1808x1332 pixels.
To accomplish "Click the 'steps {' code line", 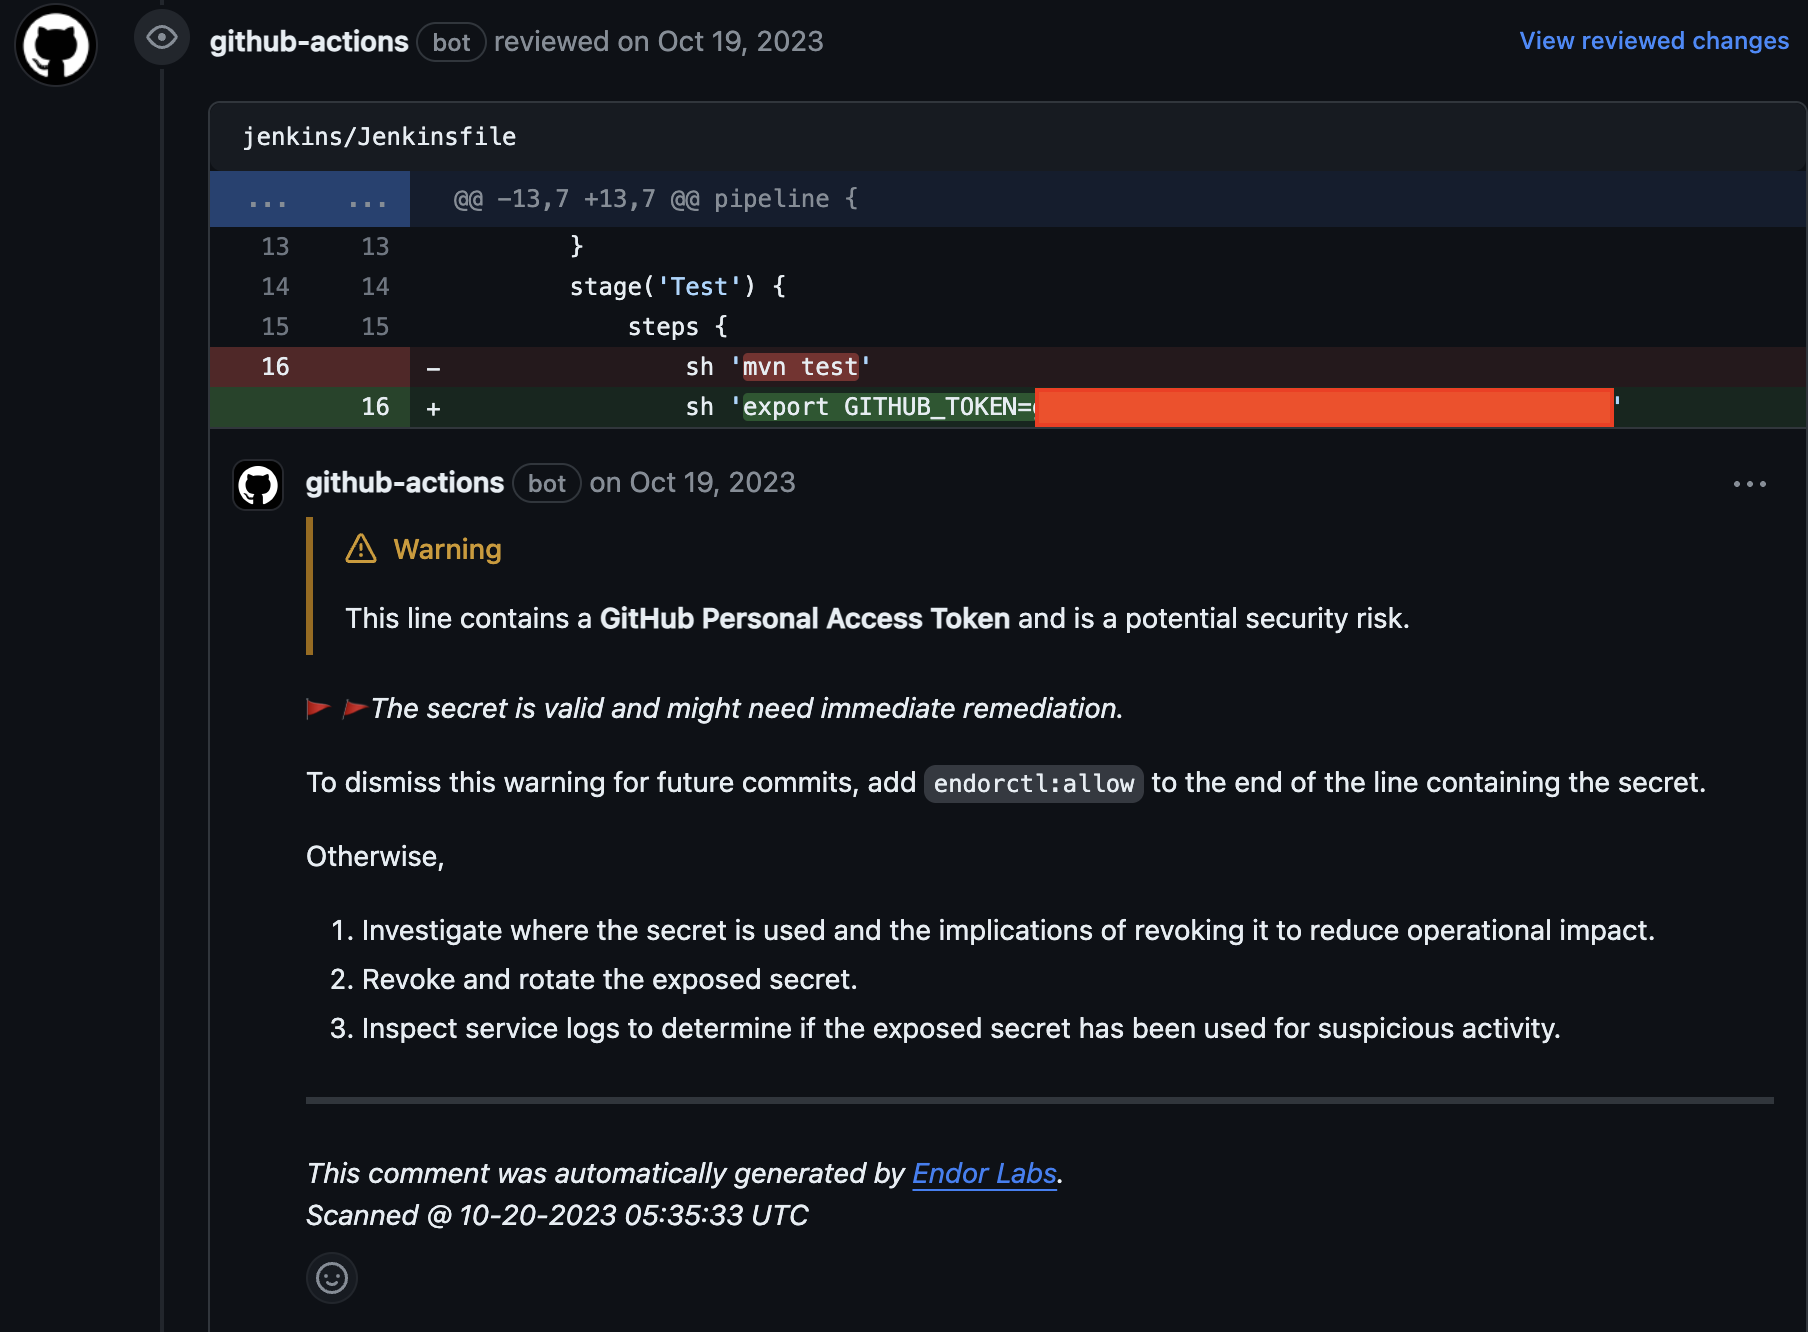I will click(x=678, y=327).
